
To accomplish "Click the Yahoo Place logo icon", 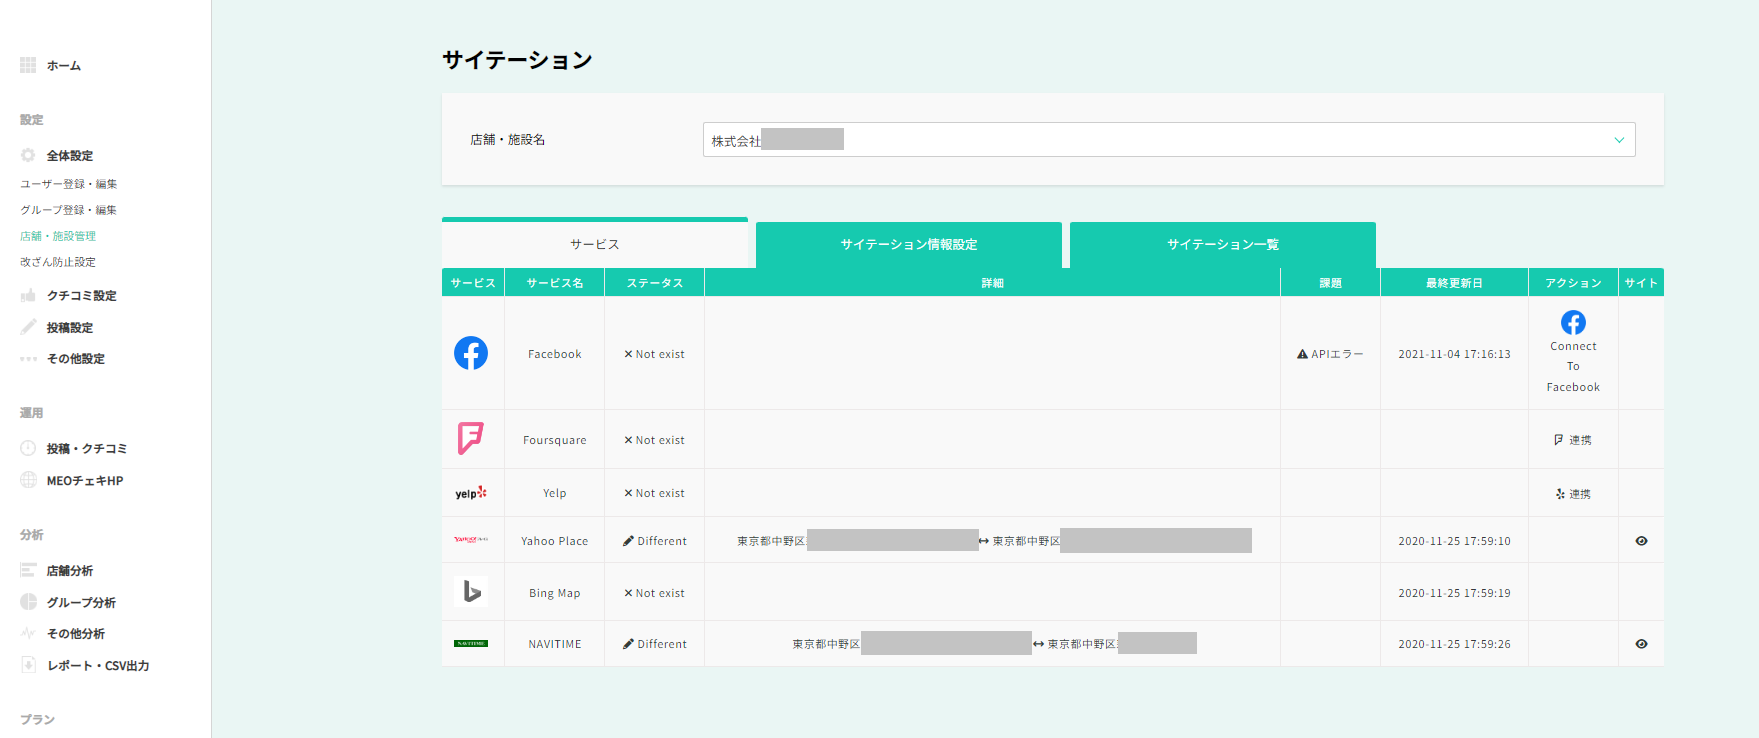I will 471,540.
